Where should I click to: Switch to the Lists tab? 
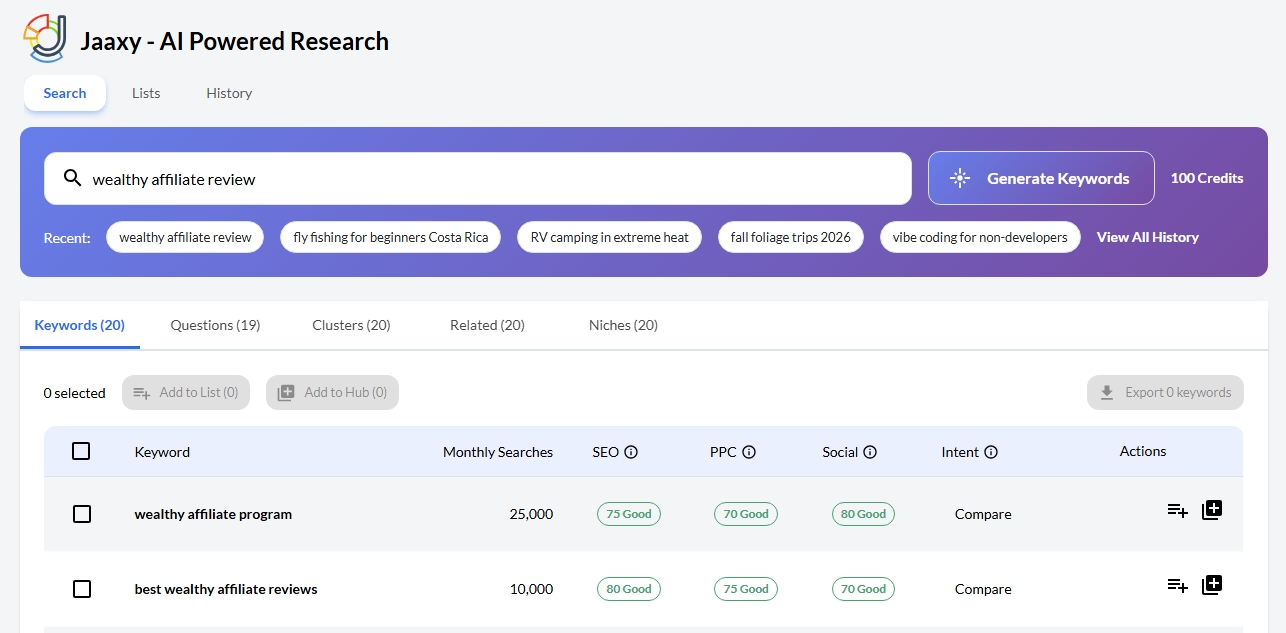pos(146,93)
